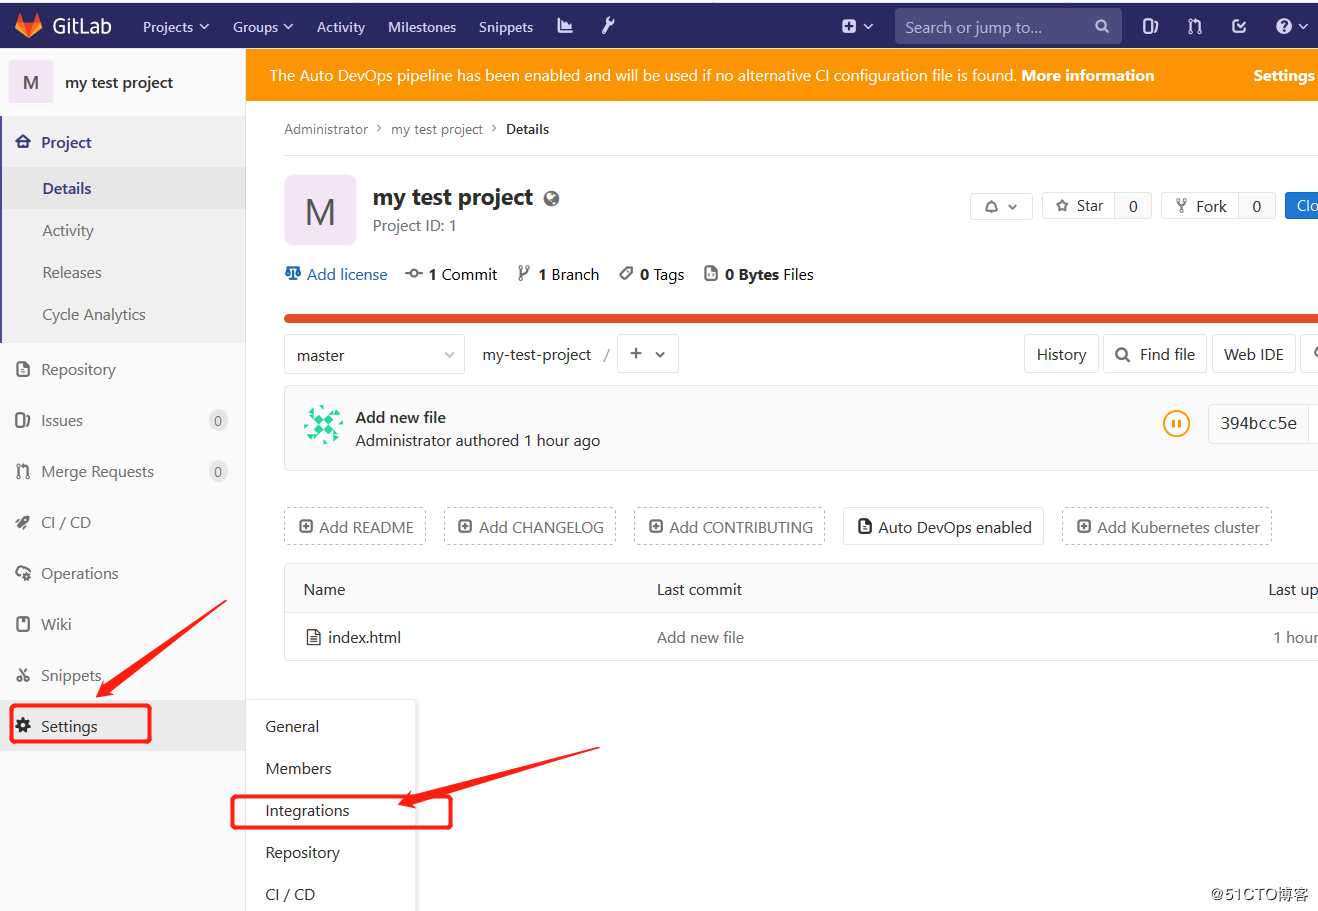The image size is (1318, 911).
Task: Click Auto DevOps enabled button
Action: (944, 526)
